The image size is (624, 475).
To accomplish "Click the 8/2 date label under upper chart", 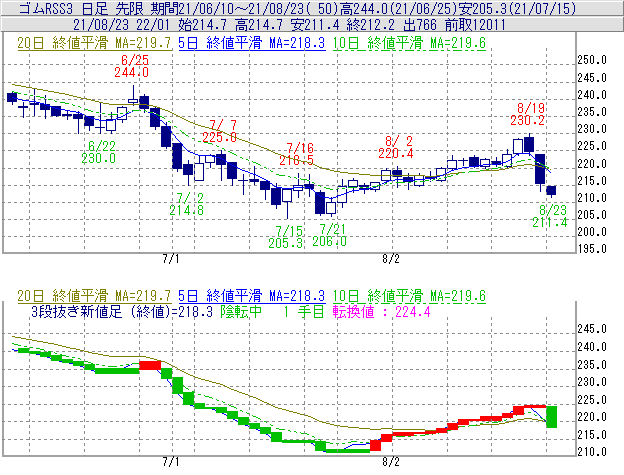I will pyautogui.click(x=391, y=259).
